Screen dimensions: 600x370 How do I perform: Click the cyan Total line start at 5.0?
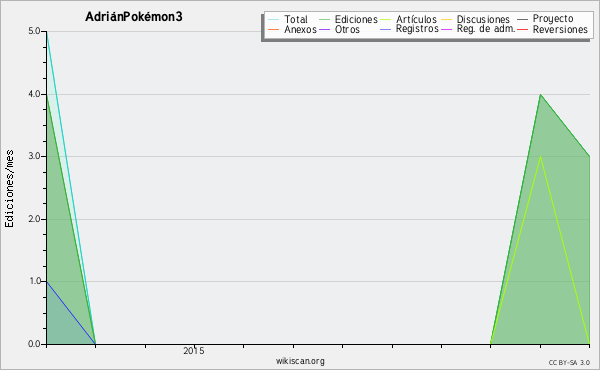(x=47, y=32)
